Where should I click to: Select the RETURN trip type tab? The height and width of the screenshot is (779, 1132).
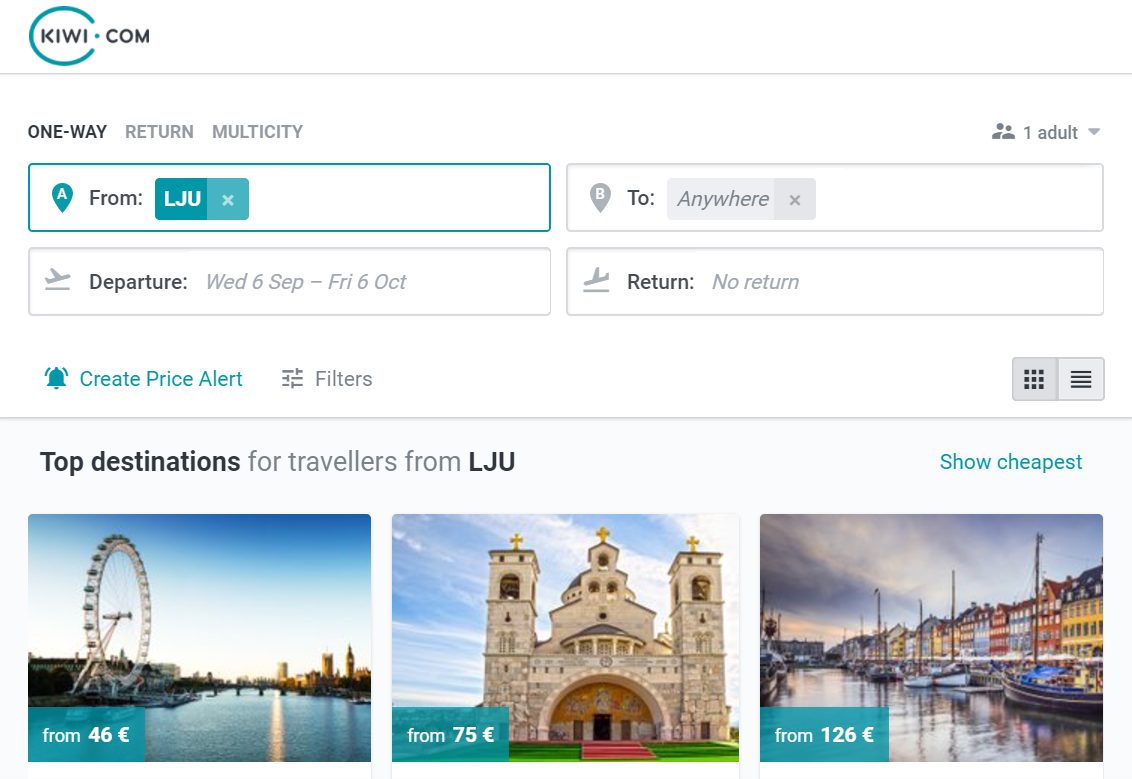tap(159, 132)
